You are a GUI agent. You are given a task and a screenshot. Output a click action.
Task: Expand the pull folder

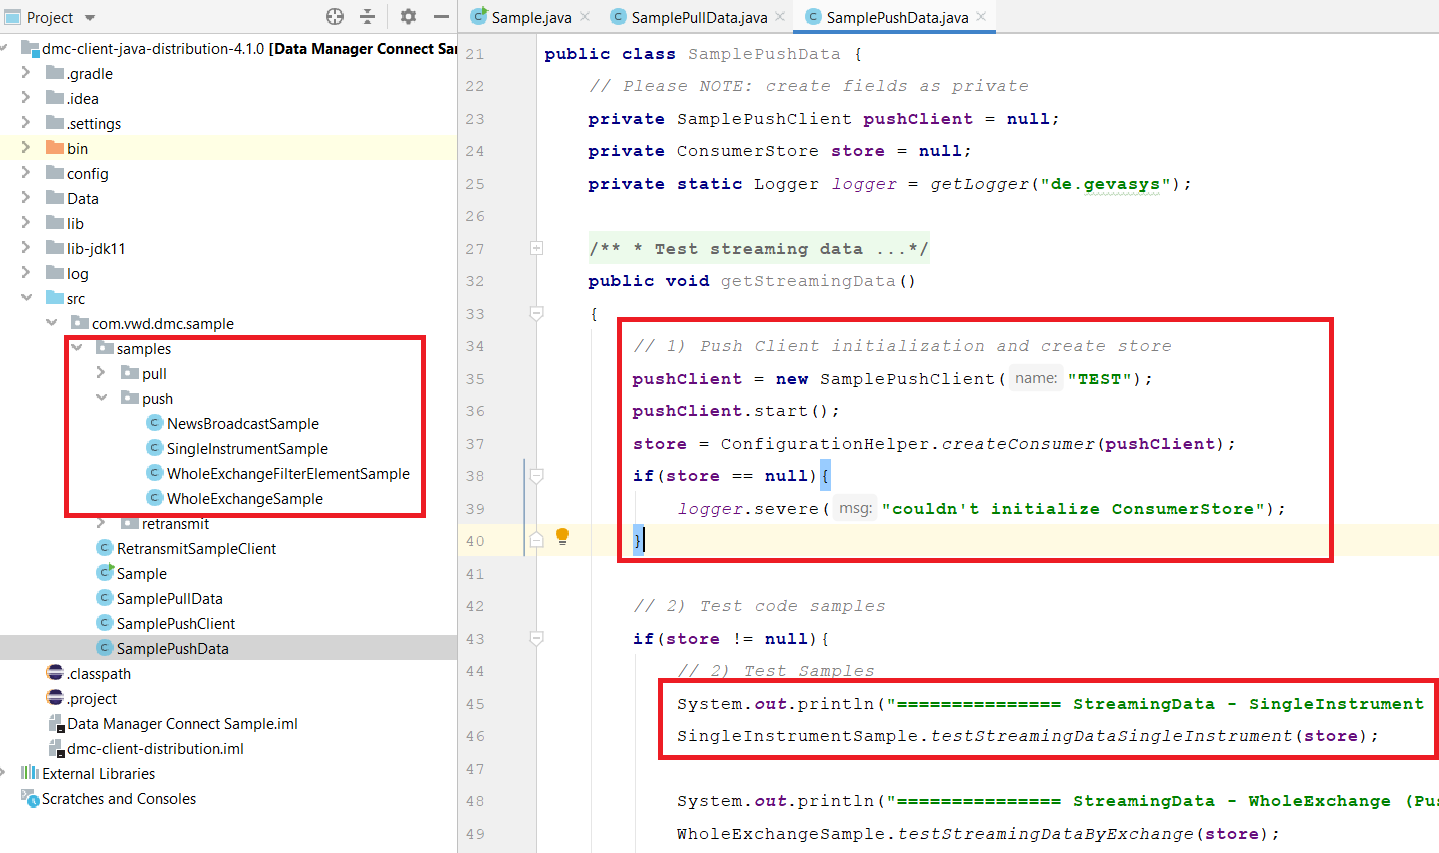coord(101,373)
